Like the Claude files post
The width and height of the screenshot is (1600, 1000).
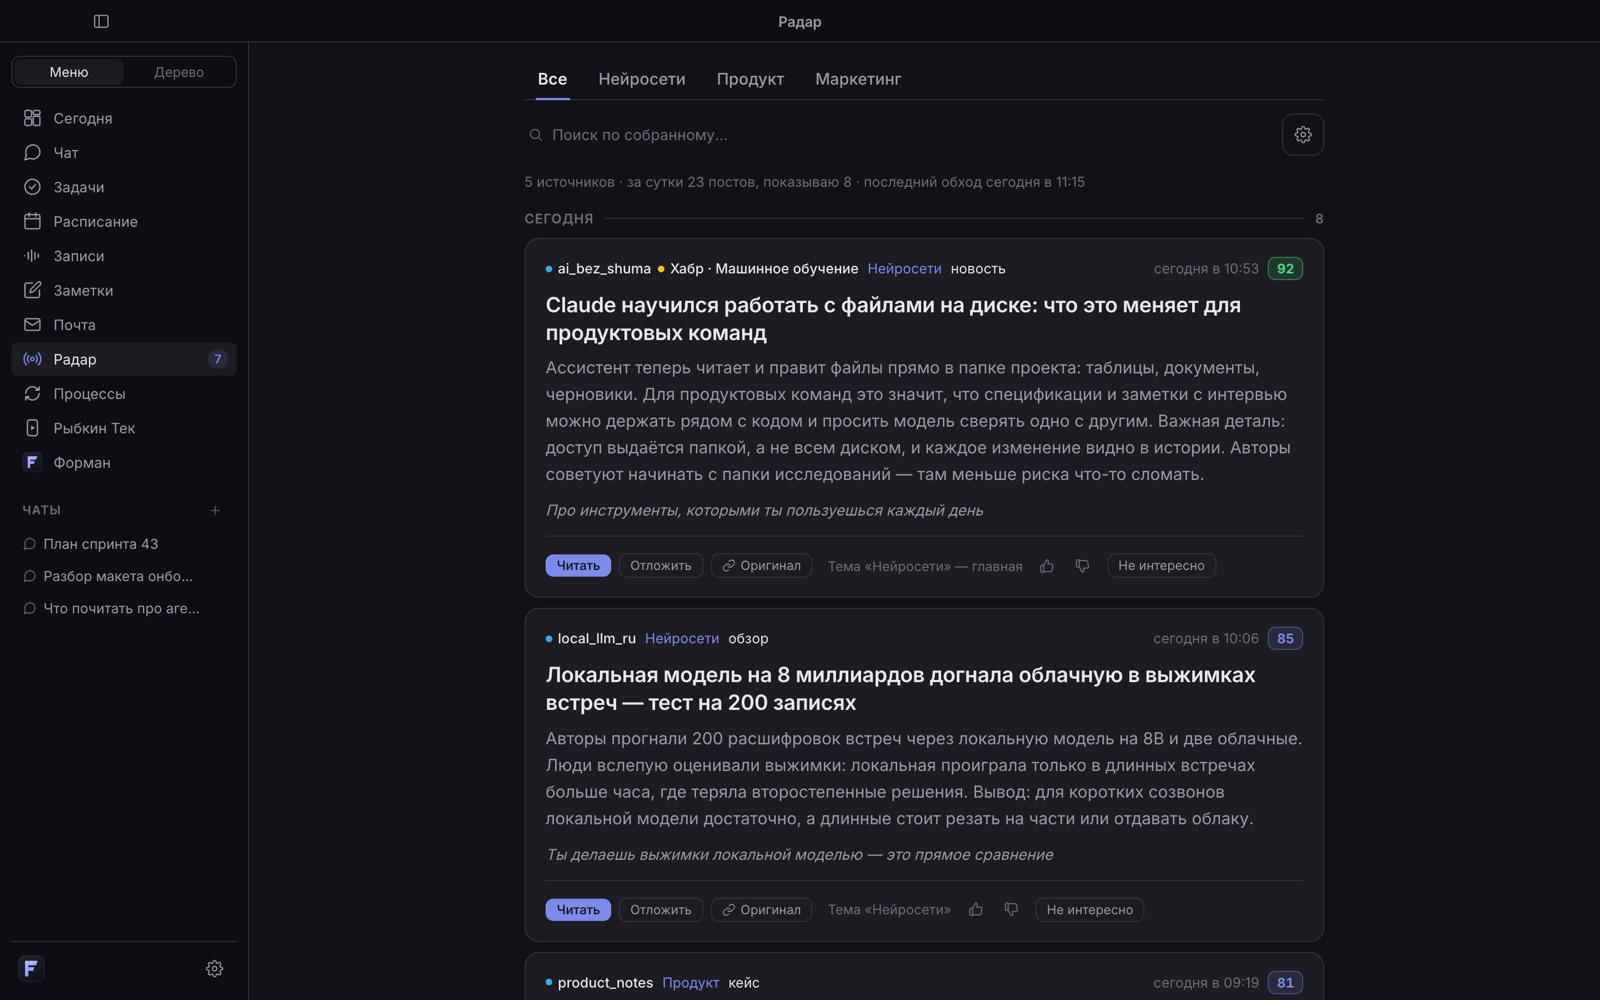[x=1047, y=566]
